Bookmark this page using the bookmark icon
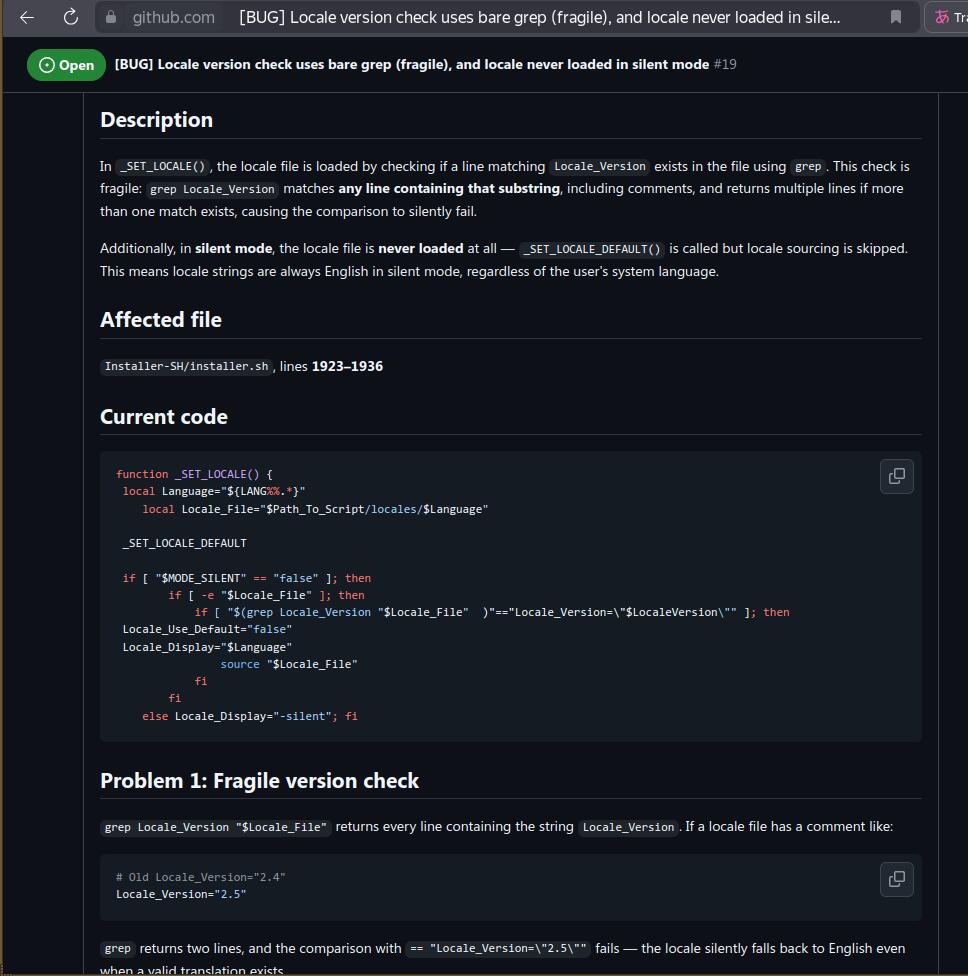Screen dimensions: 968x976 [896, 17]
